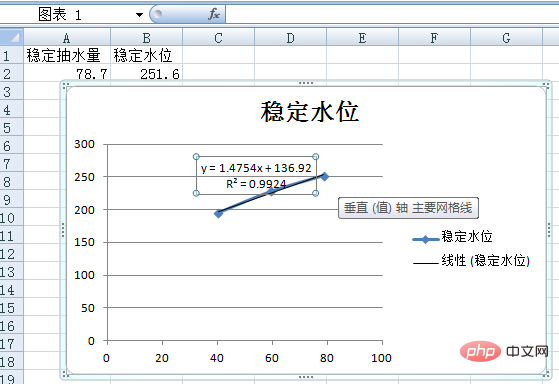Open the Name Box dropdown arrow
This screenshot has width=559, height=384.
point(139,15)
